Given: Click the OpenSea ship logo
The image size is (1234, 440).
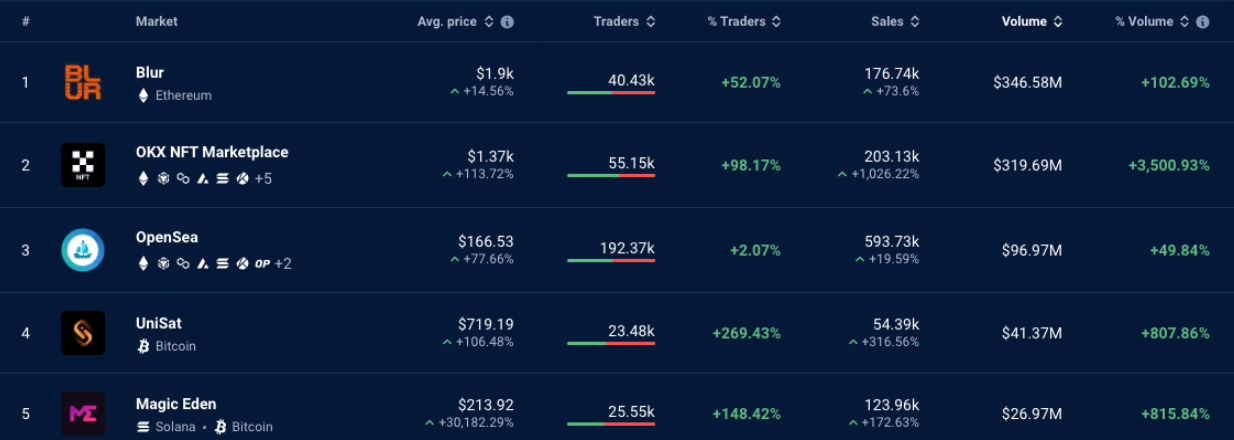Looking at the screenshot, I should 82,250.
